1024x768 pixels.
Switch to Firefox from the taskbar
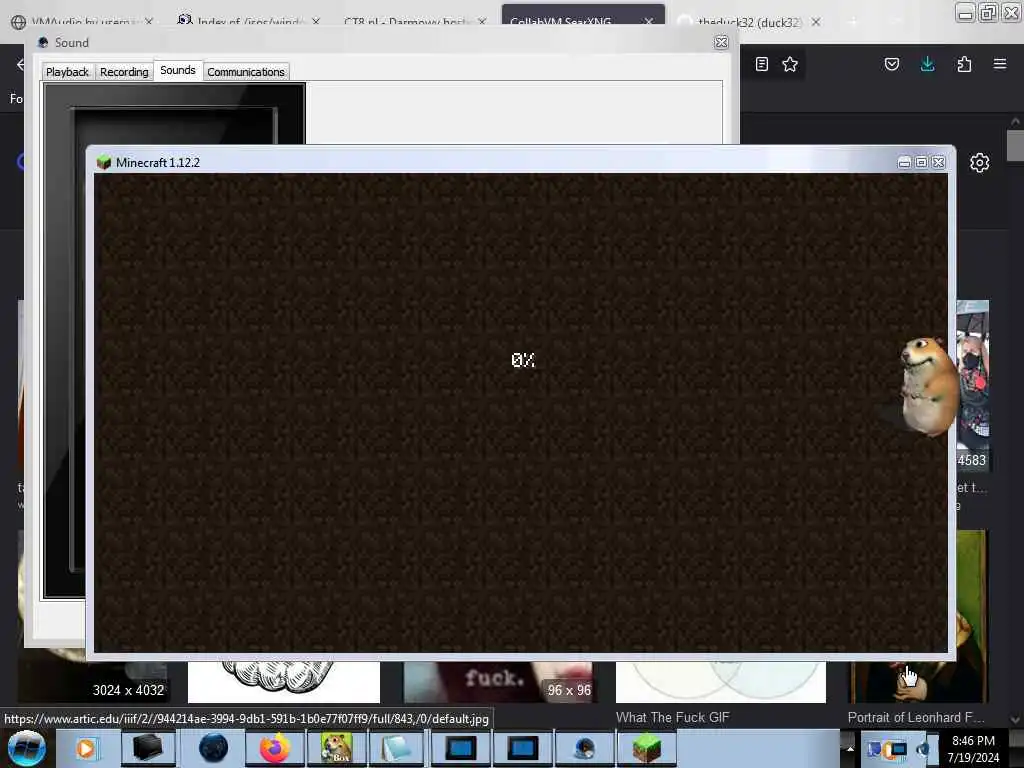(x=274, y=748)
